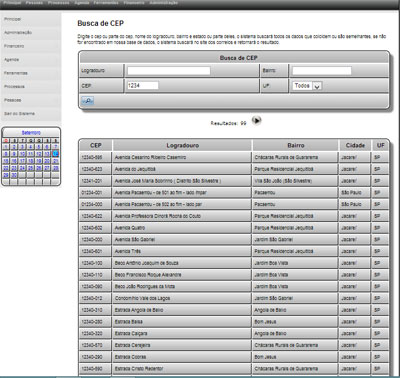The image size is (400, 378).
Task: Select day 1 in the calendar
Action: pyautogui.click(x=6, y=147)
